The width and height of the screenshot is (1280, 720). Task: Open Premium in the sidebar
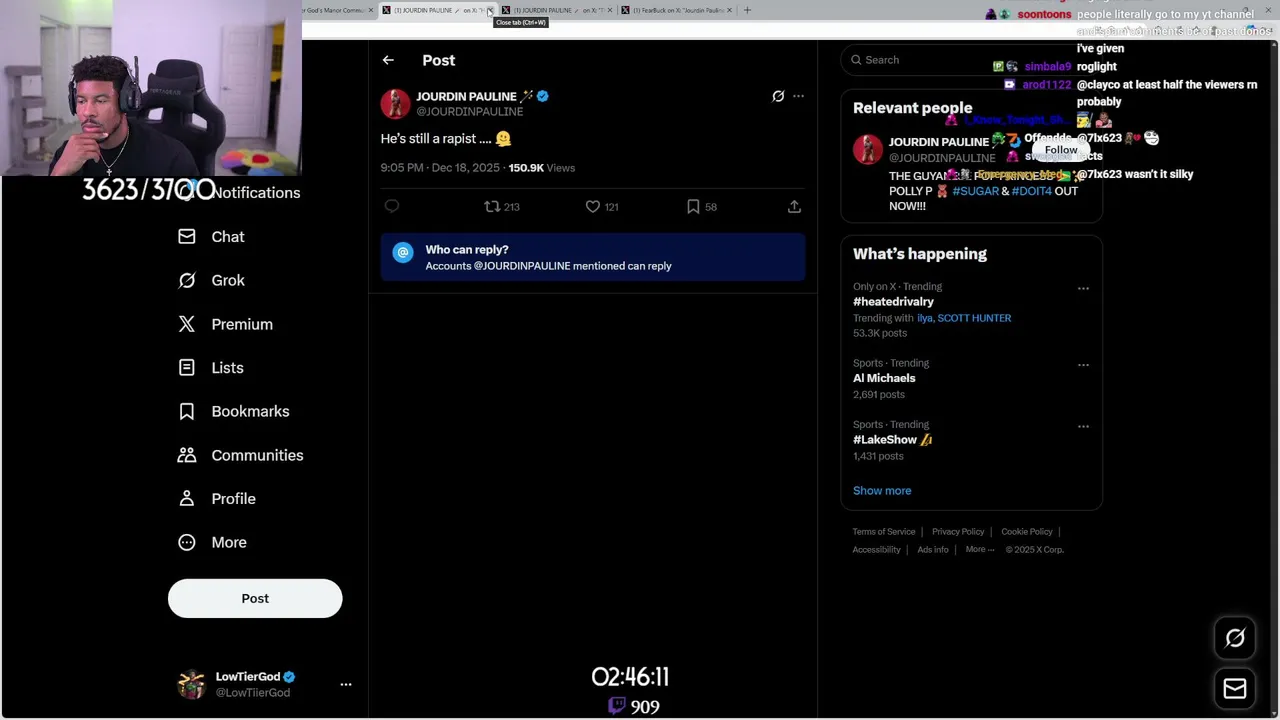[x=225, y=324]
